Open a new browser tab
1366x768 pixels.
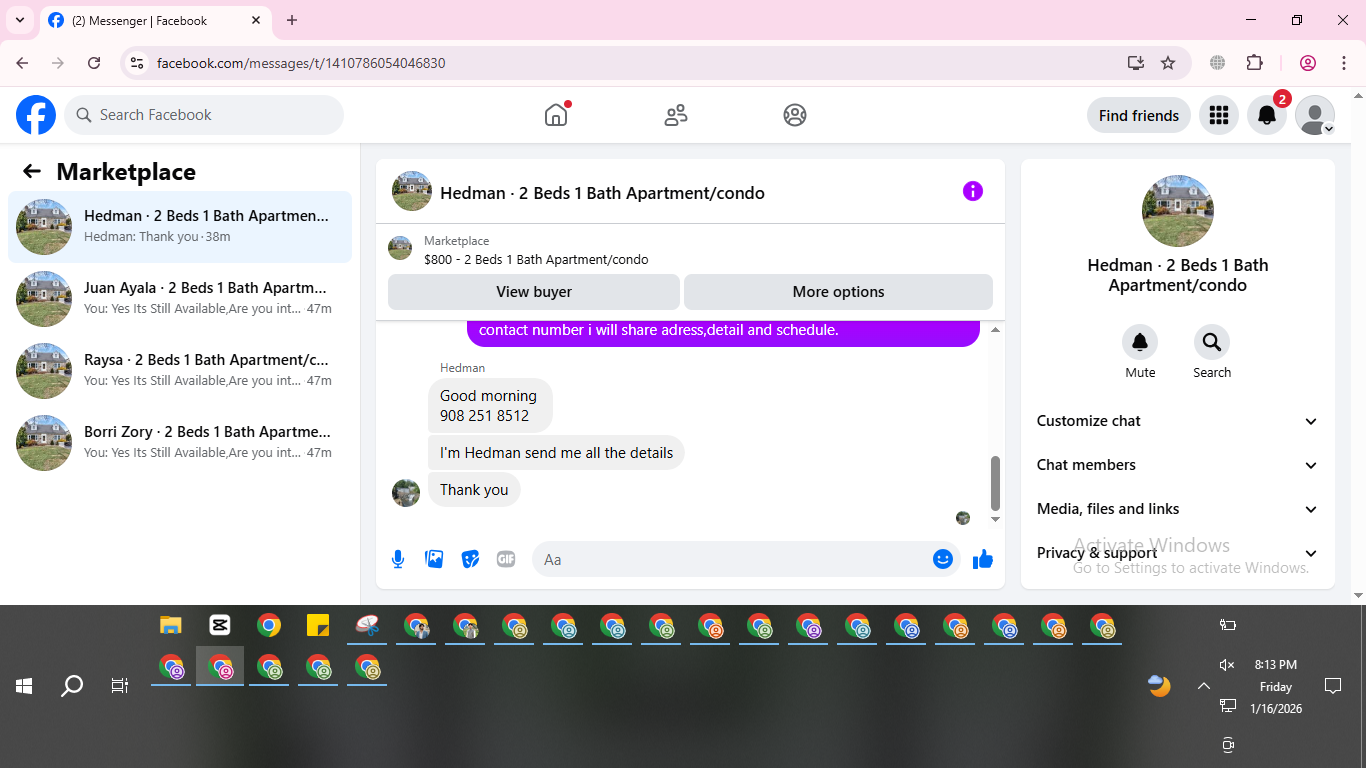pyautogui.click(x=292, y=20)
